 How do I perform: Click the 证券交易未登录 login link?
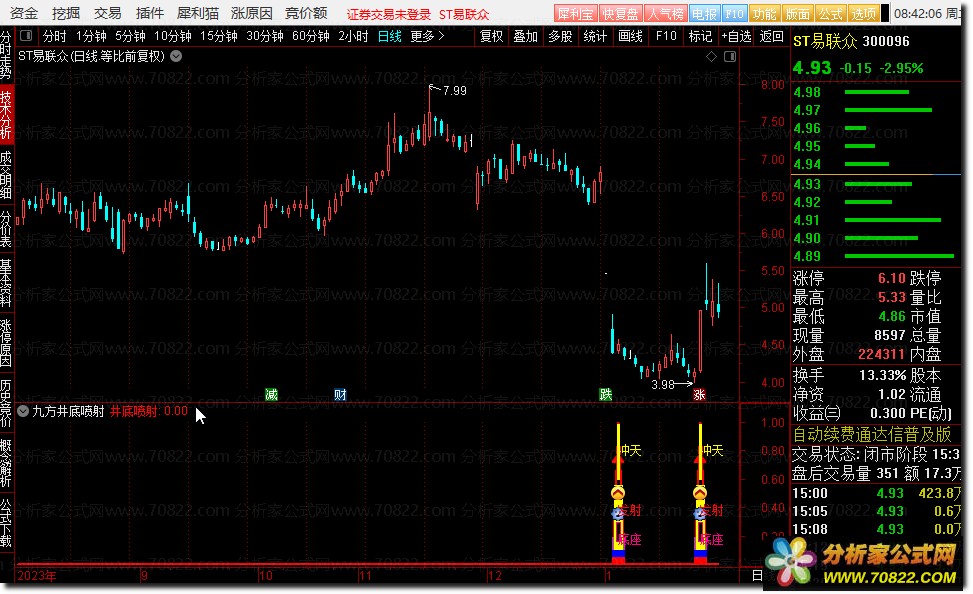pos(388,14)
